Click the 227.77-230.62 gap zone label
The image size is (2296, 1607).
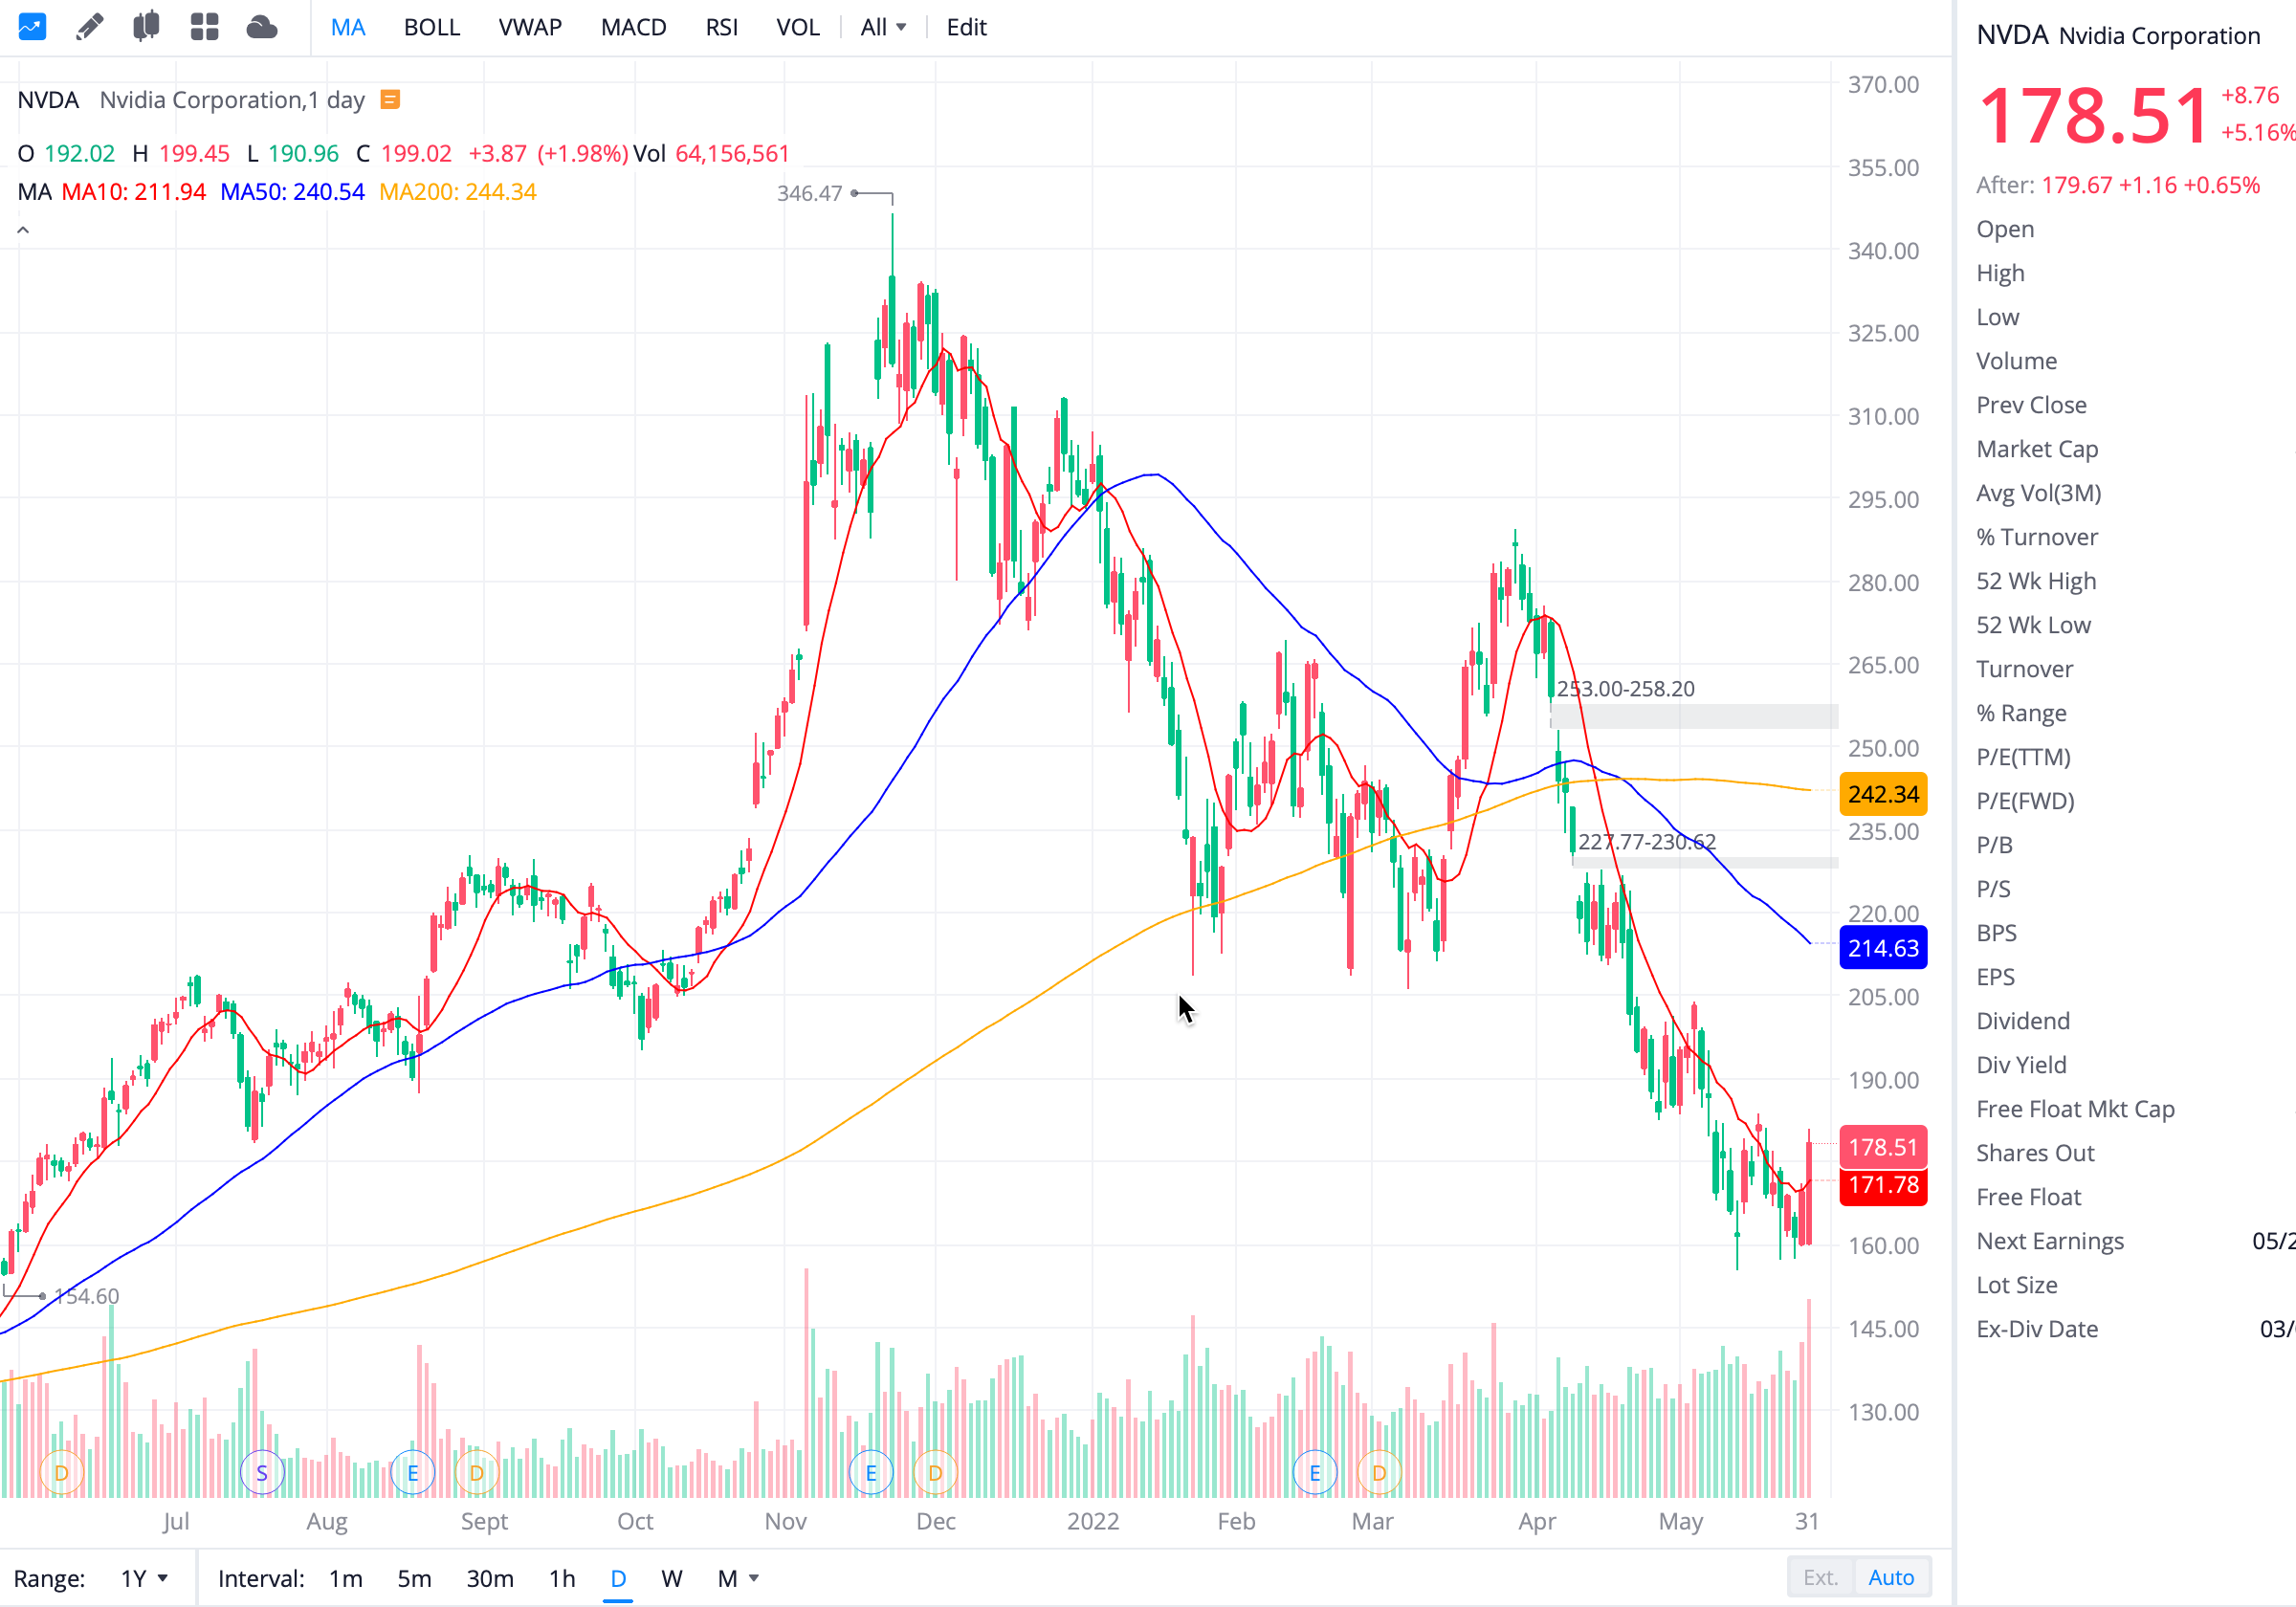1647,842
